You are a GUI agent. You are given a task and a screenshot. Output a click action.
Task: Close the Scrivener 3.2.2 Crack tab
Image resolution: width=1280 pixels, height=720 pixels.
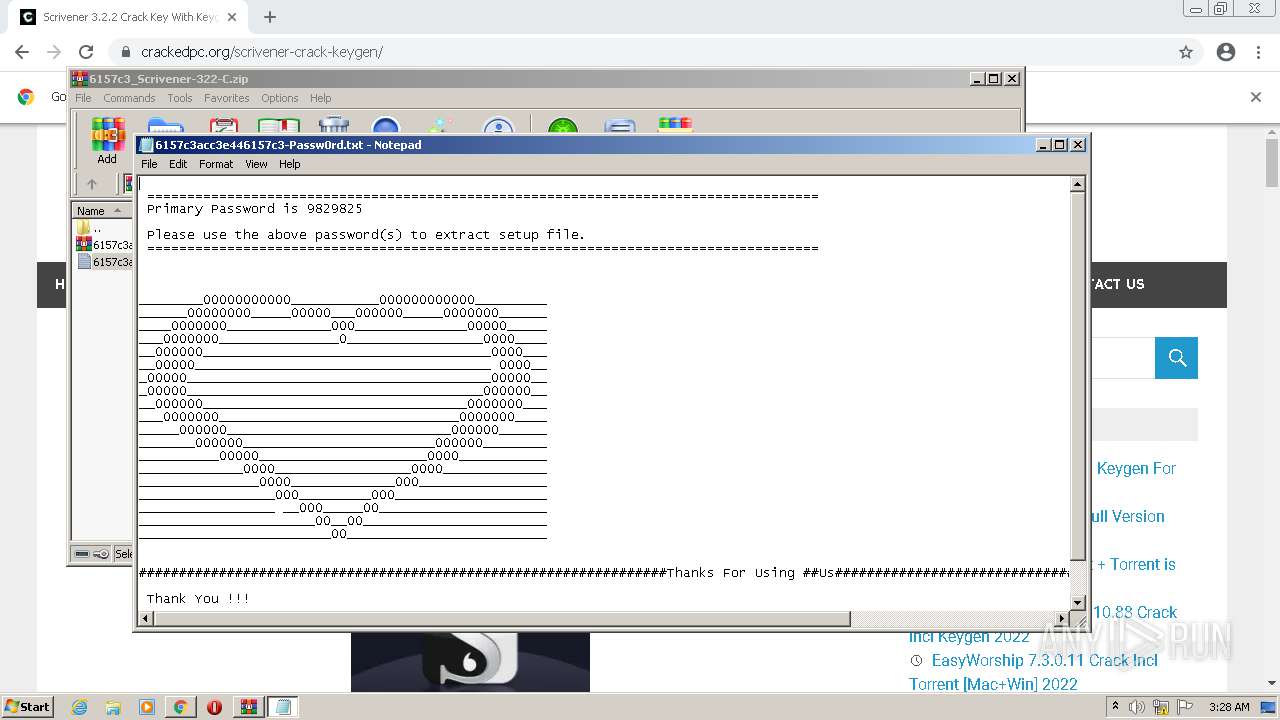coord(232,17)
